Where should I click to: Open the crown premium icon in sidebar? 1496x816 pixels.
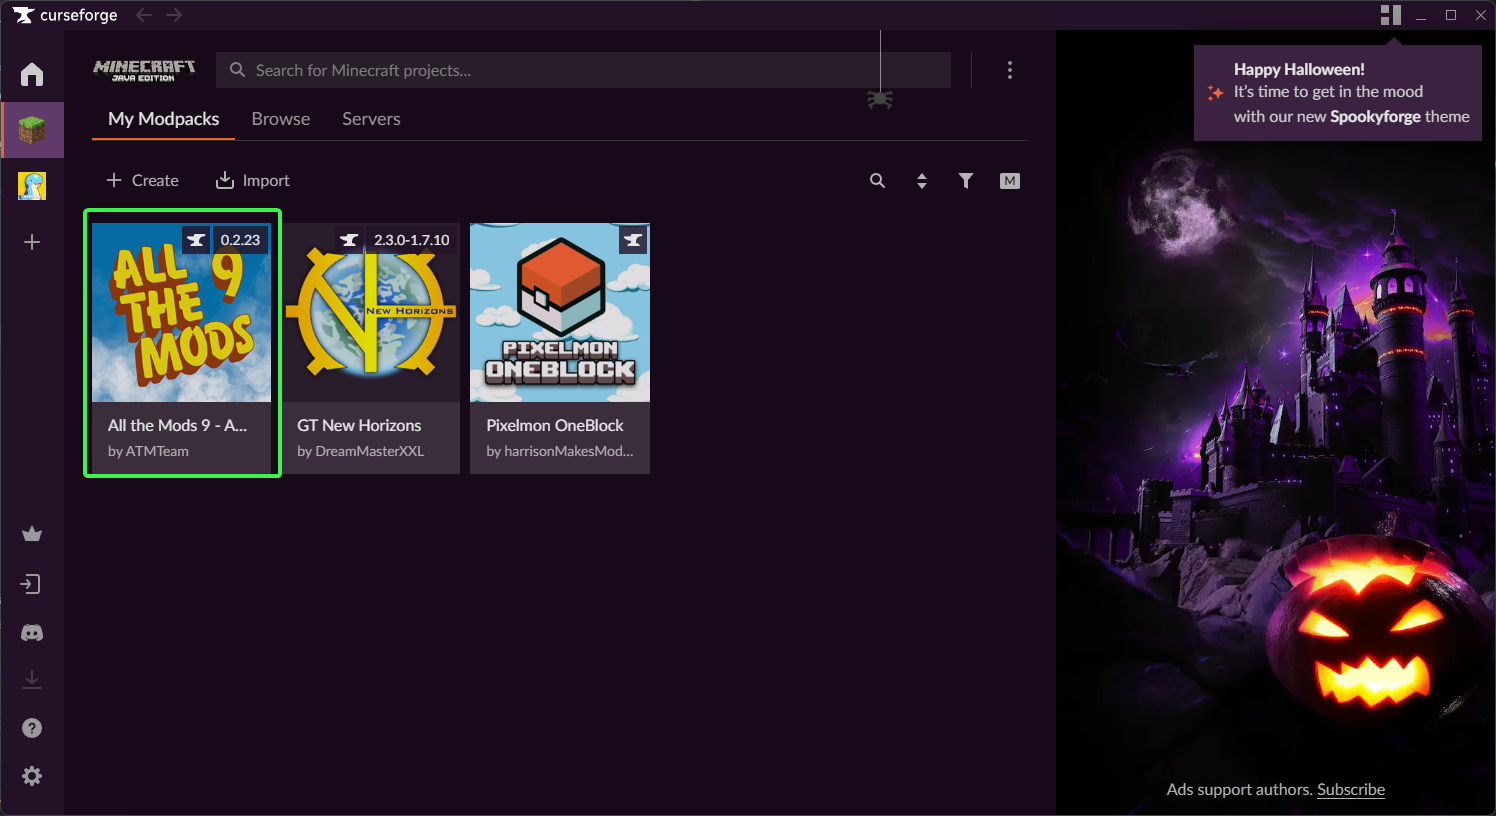coord(32,534)
